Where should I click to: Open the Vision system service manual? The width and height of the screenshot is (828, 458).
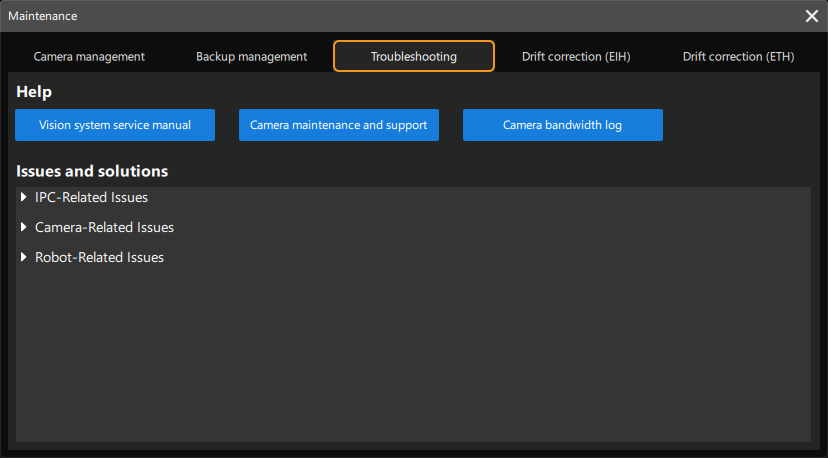pyautogui.click(x=115, y=125)
